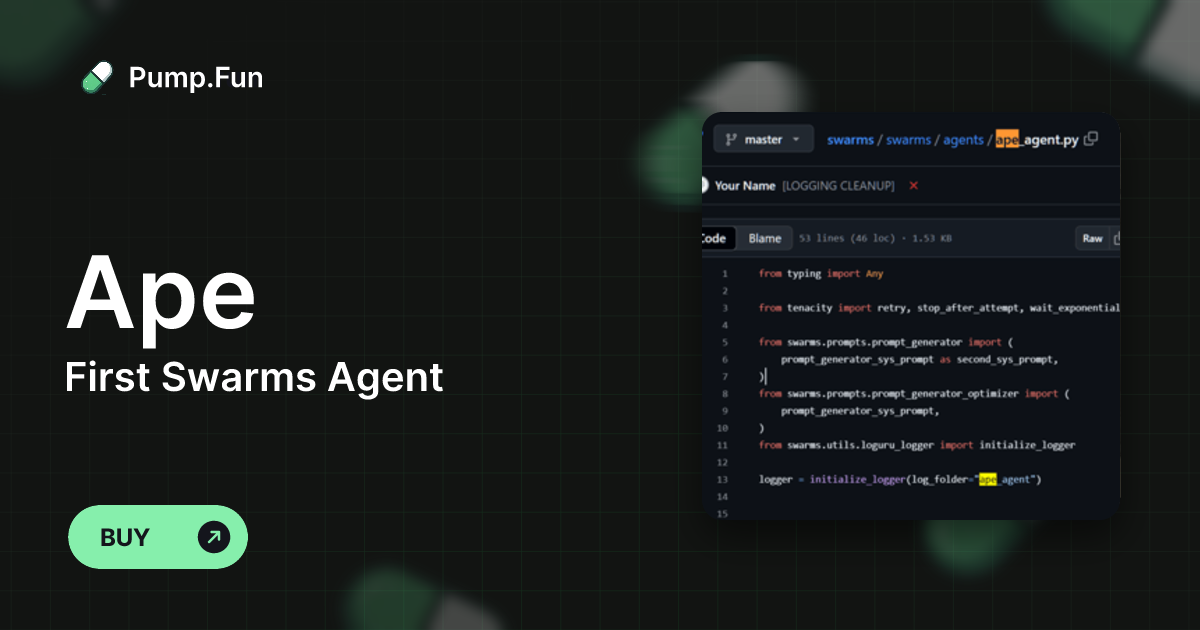Open the Raw file view

(x=1093, y=238)
